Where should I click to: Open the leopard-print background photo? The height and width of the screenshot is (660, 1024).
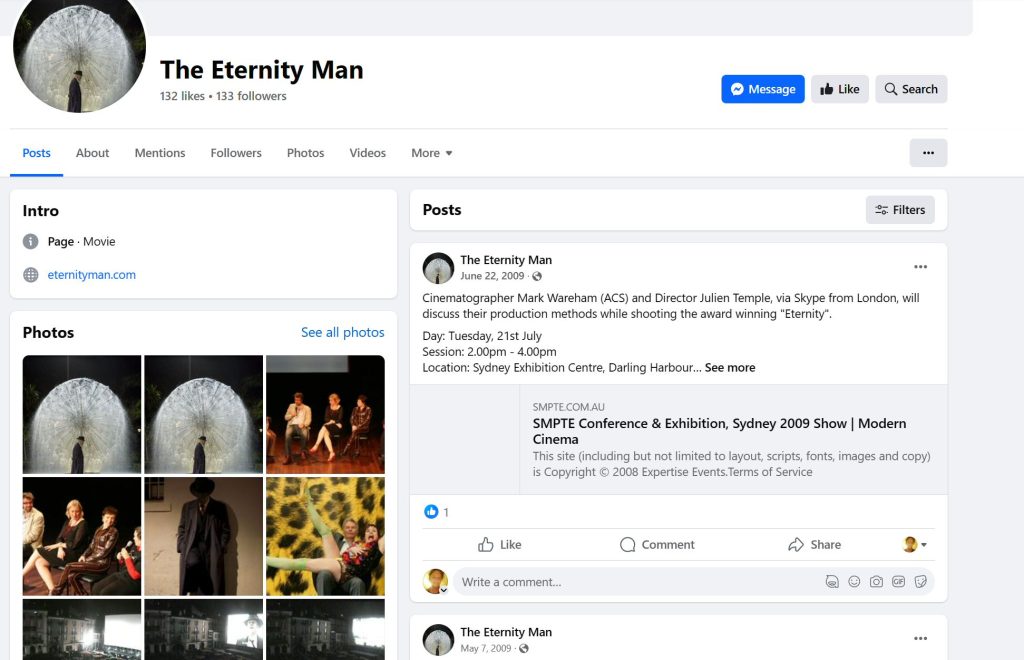[325, 536]
